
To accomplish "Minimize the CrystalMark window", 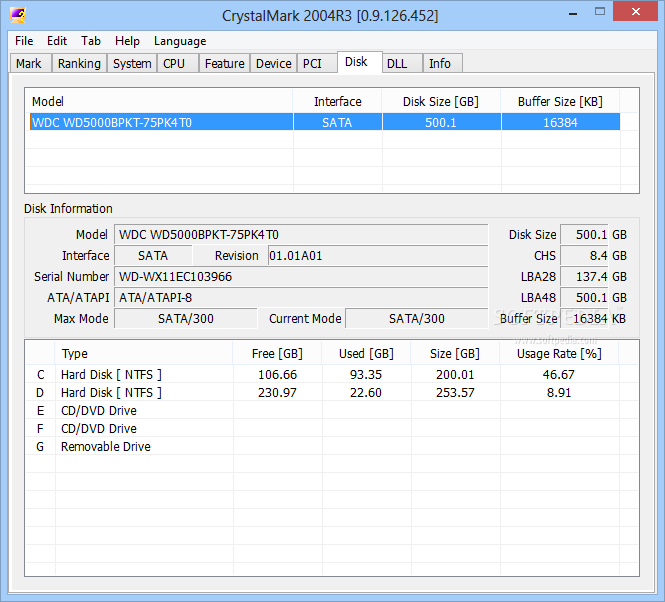I will [x=573, y=13].
